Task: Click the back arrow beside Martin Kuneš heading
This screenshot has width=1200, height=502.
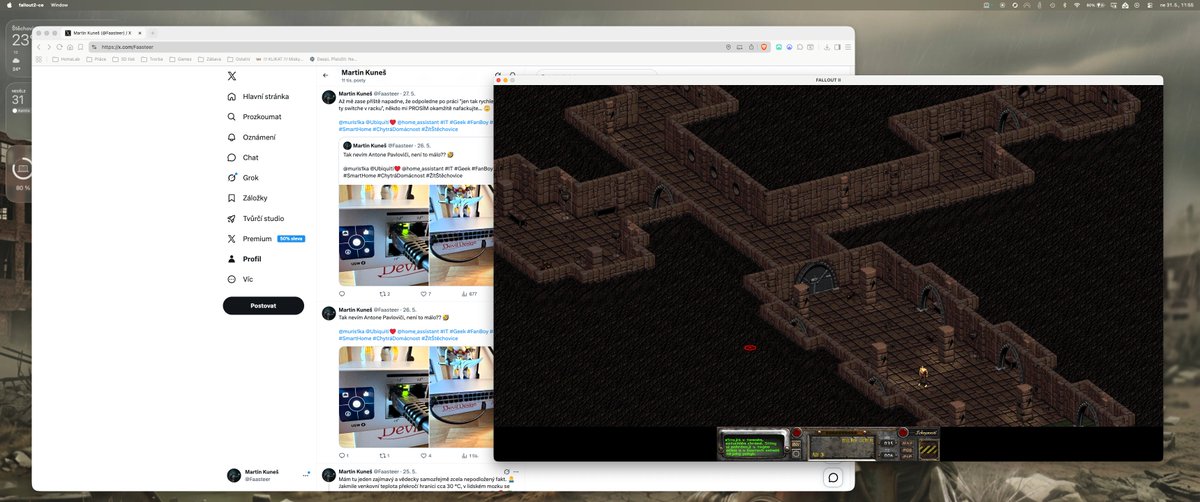Action: (326, 75)
